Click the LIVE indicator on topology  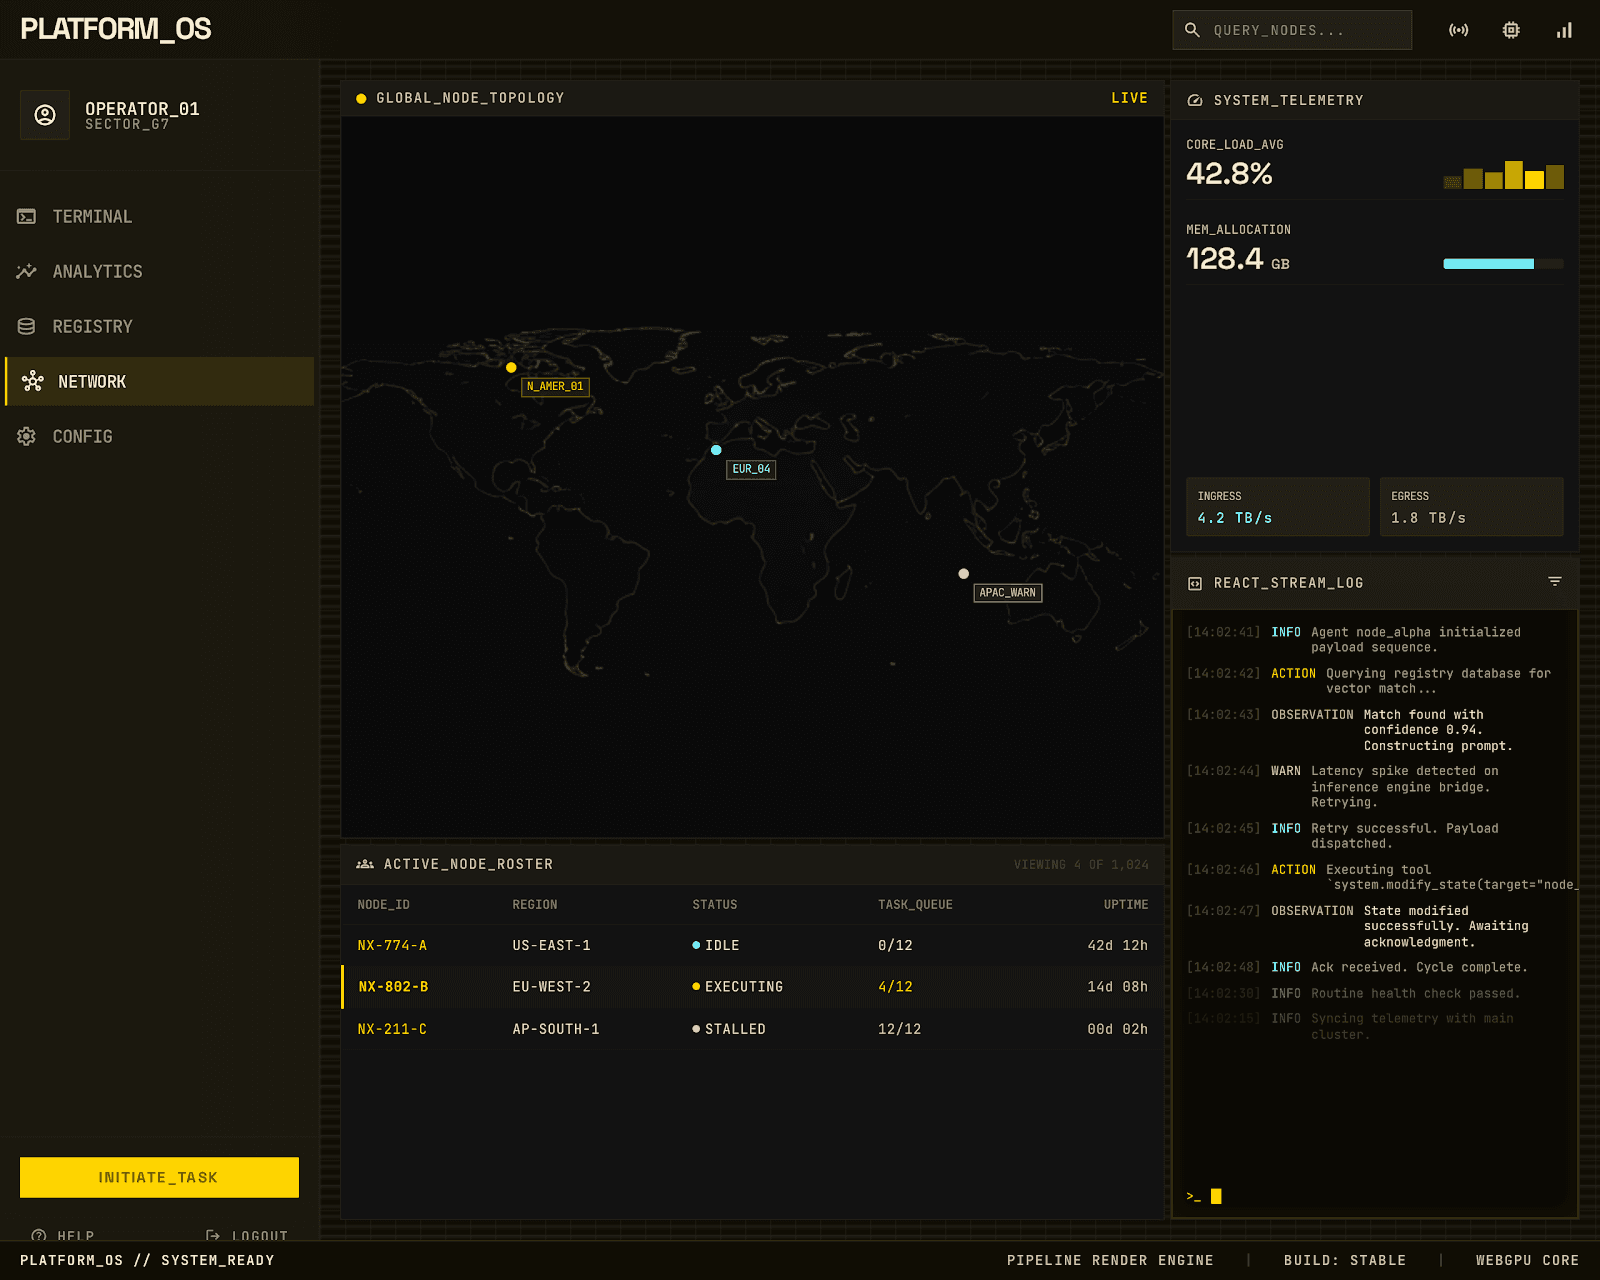(1129, 98)
